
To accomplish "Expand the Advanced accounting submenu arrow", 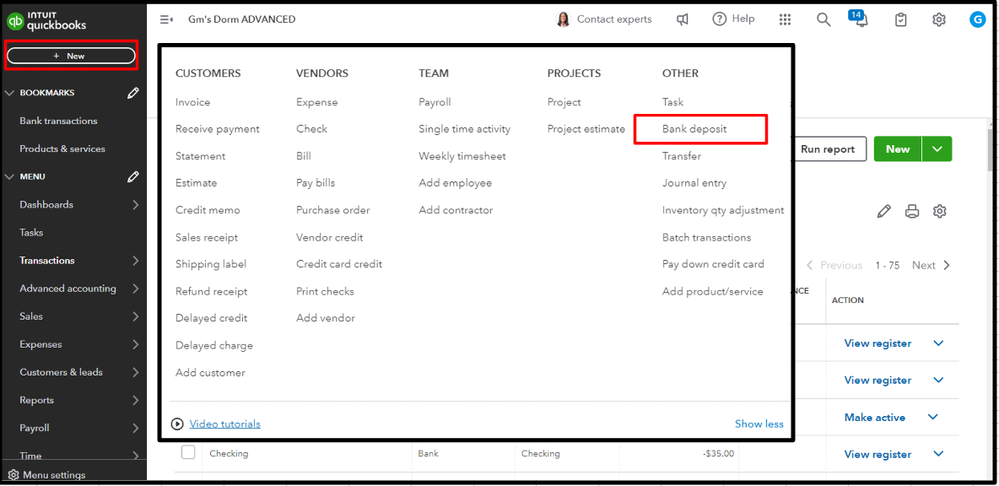I will click(135, 289).
